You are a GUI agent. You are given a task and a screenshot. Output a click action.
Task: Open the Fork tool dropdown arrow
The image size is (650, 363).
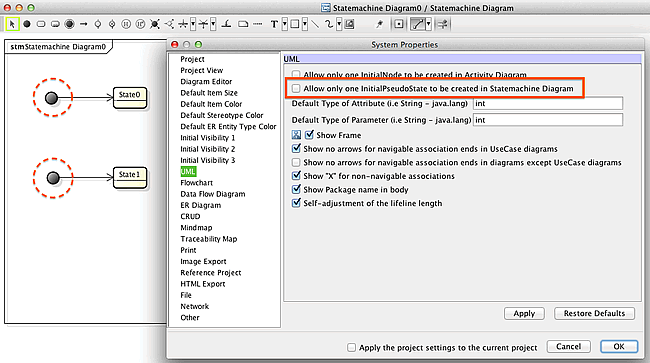193,24
